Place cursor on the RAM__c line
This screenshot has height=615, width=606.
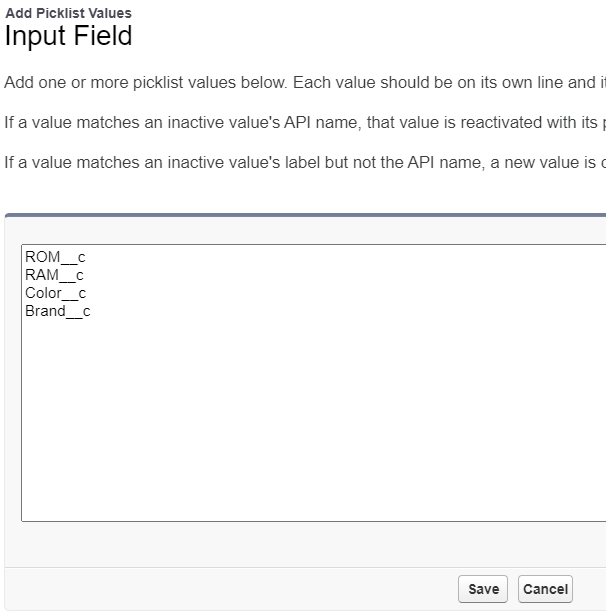pyautogui.click(x=54, y=275)
